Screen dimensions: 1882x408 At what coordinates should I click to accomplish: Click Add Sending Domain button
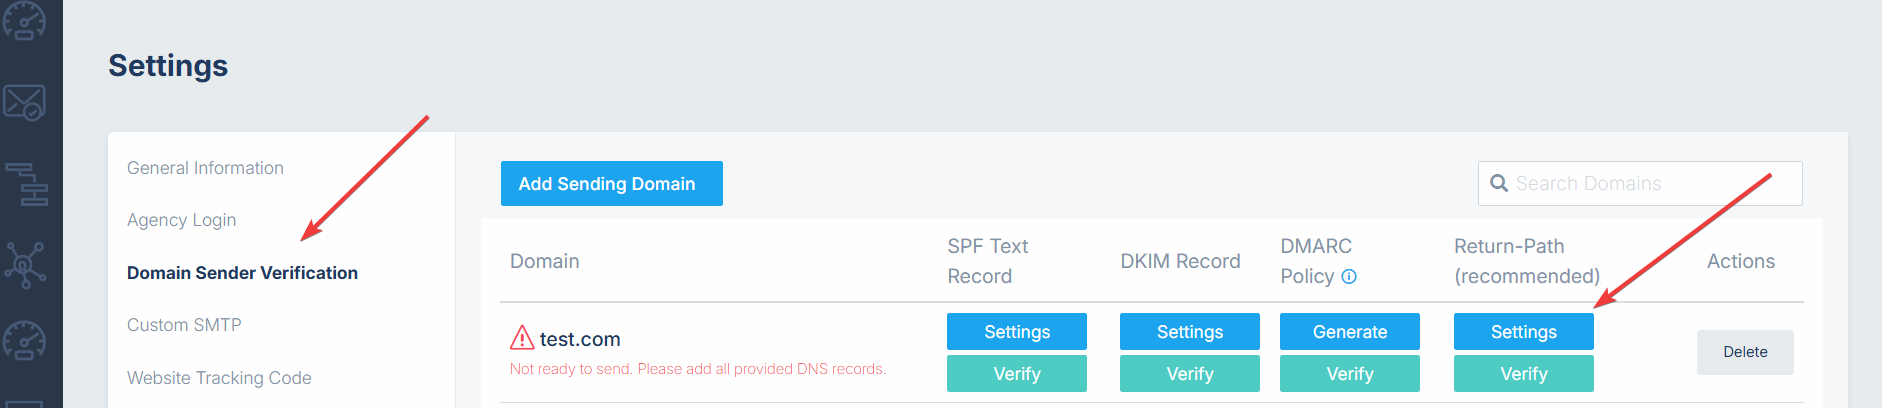(x=612, y=184)
